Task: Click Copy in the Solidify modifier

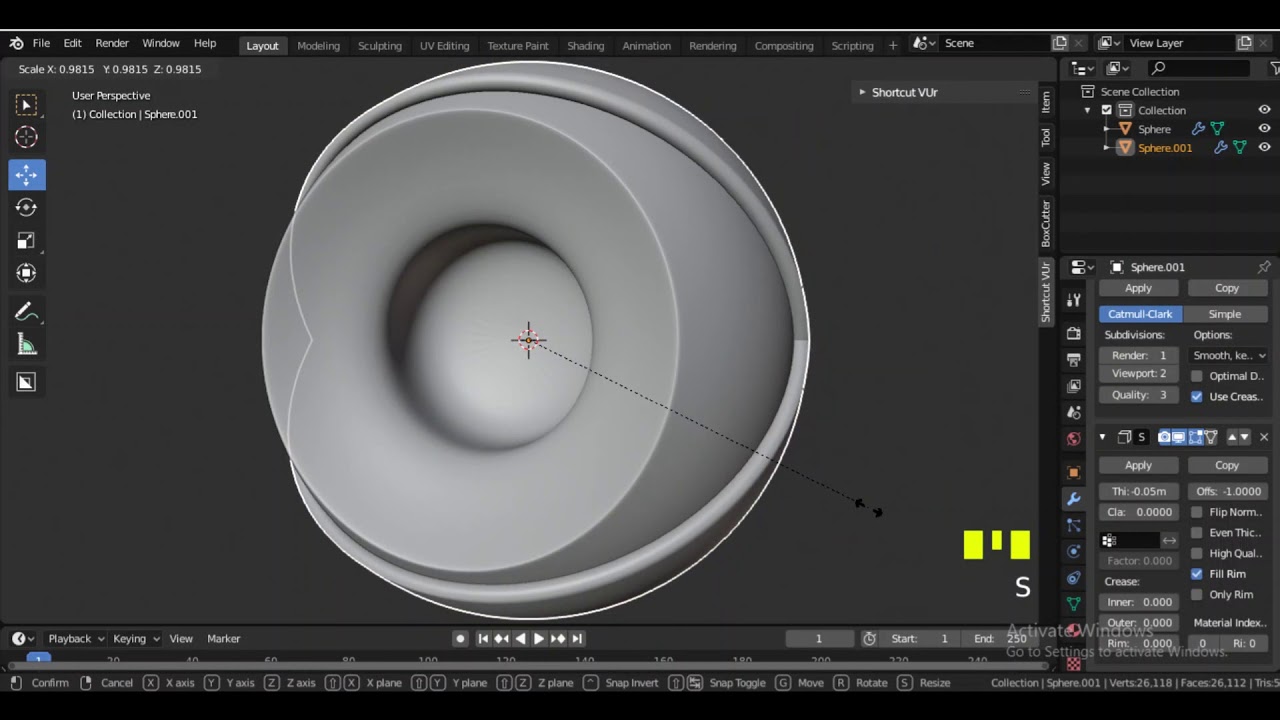Action: coord(1227,465)
